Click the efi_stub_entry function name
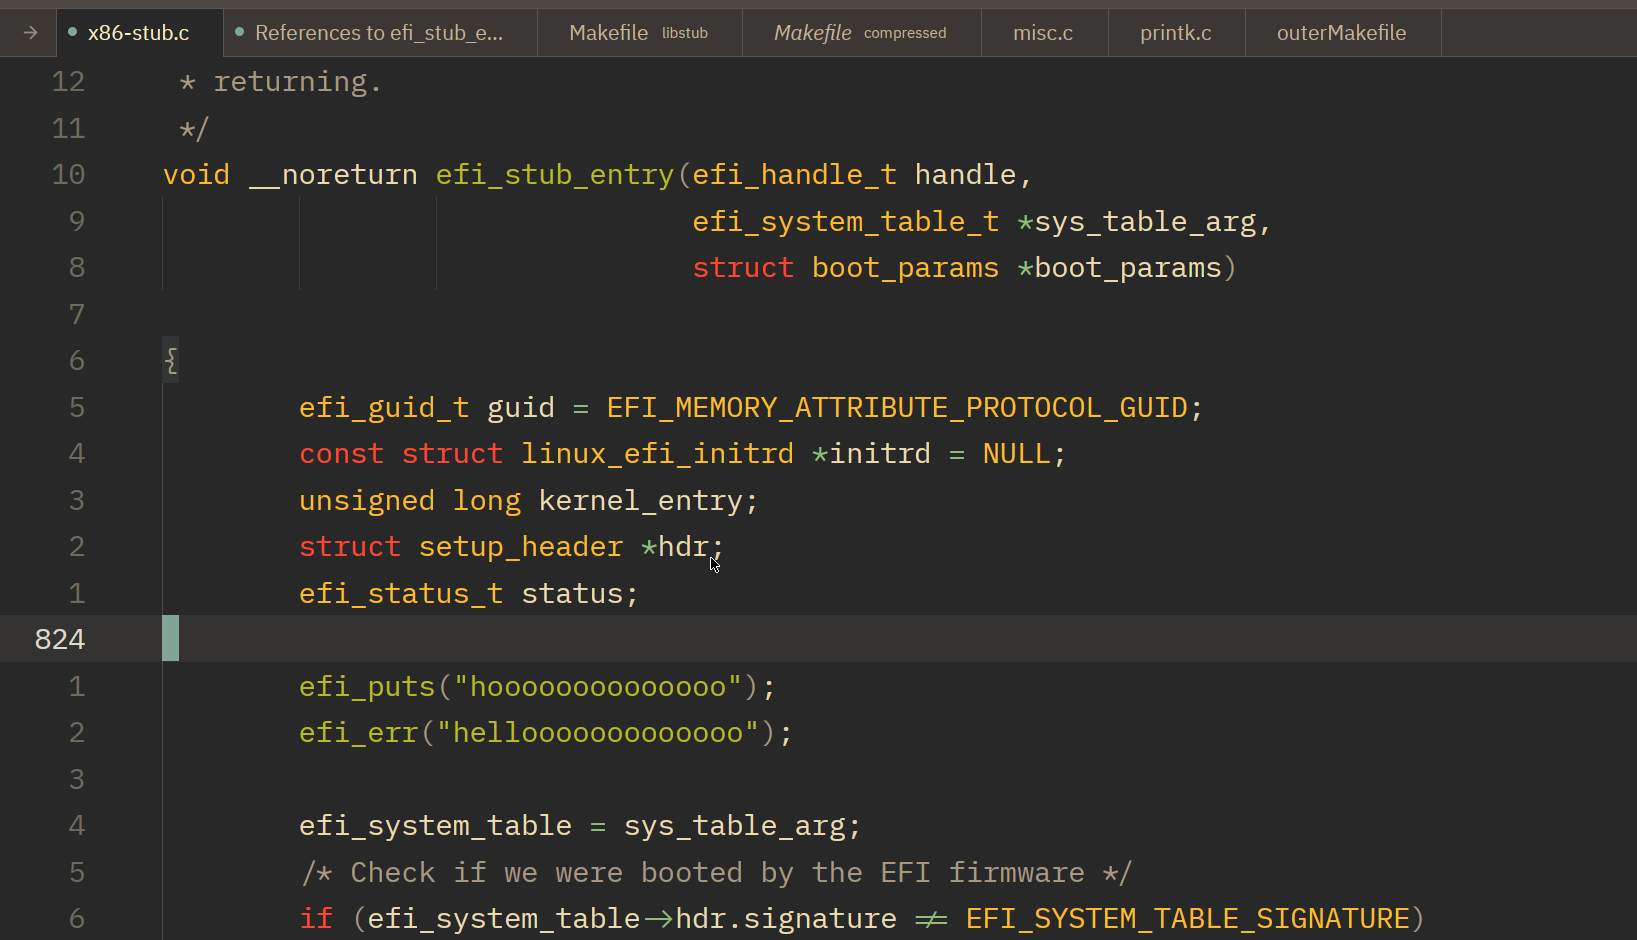1637x940 pixels. tap(555, 175)
